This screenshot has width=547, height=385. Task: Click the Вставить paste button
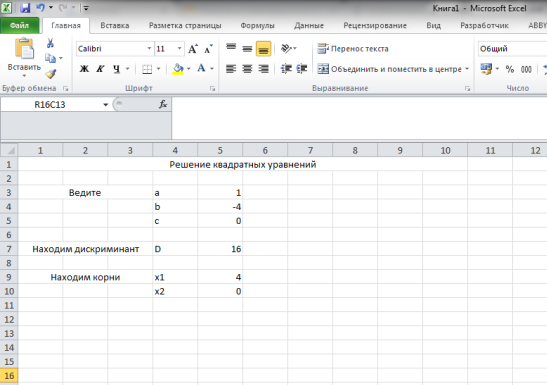coord(24,58)
